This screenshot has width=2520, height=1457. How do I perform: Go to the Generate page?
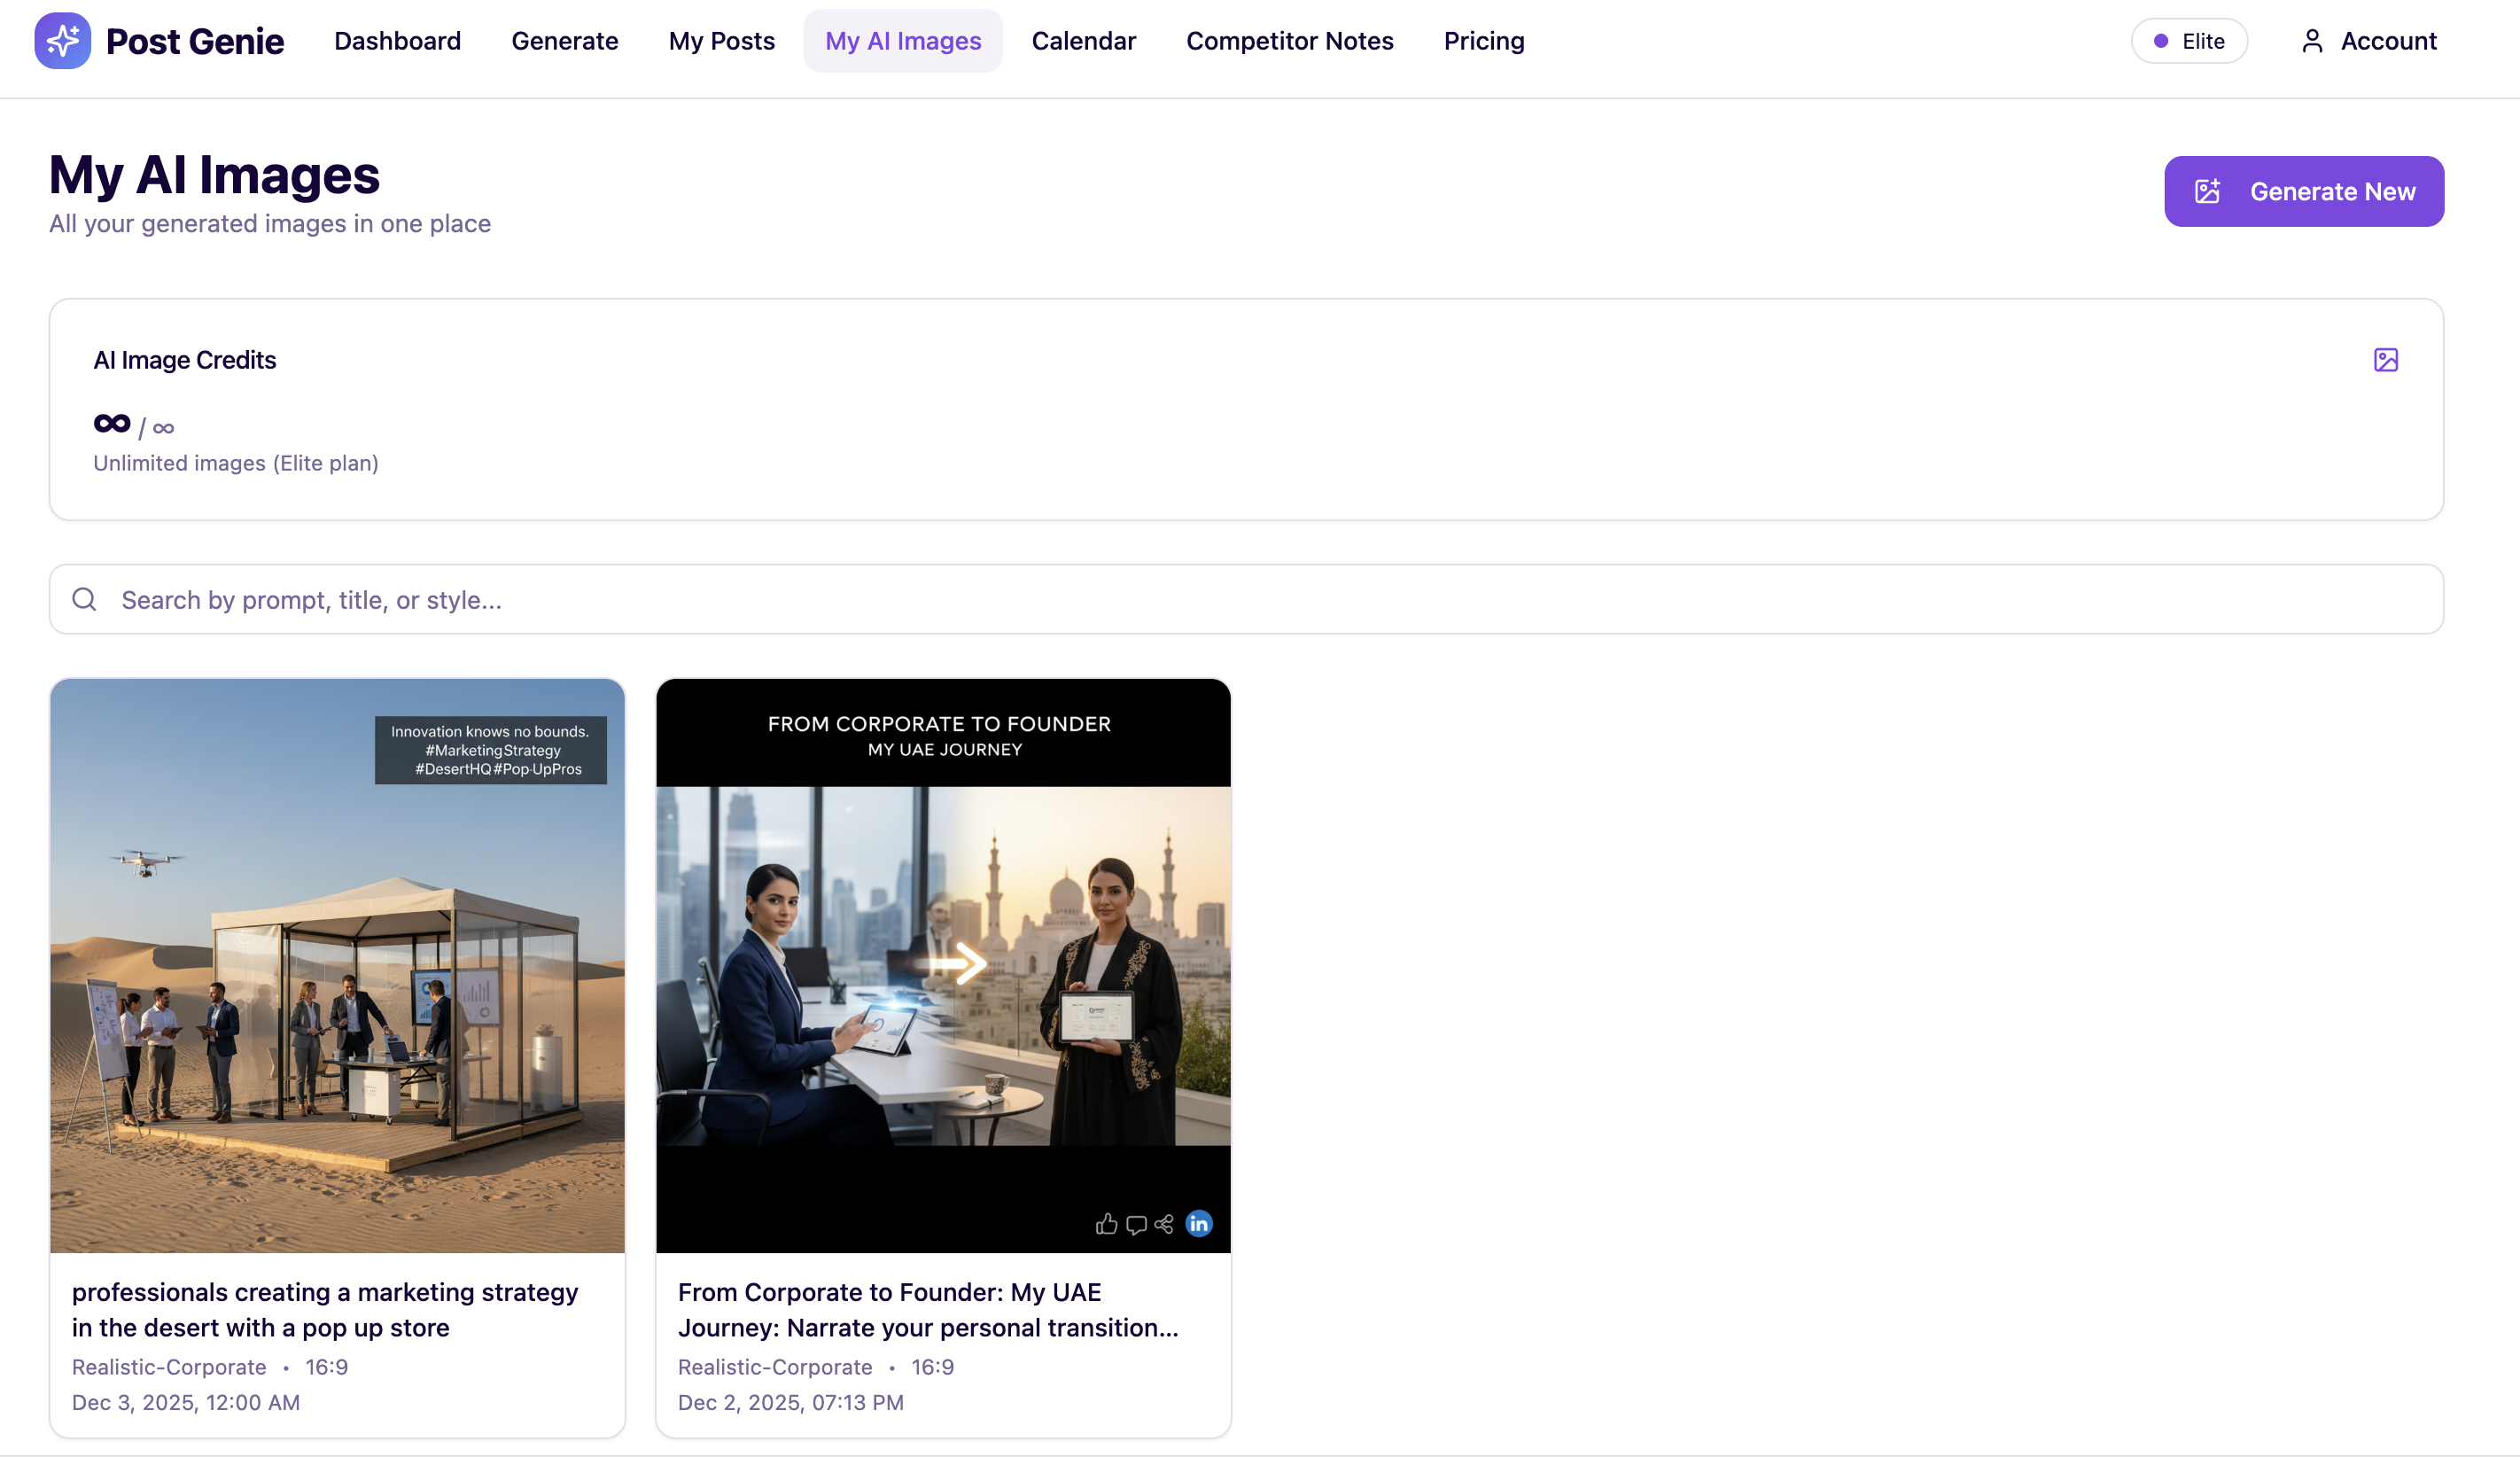pyautogui.click(x=564, y=41)
